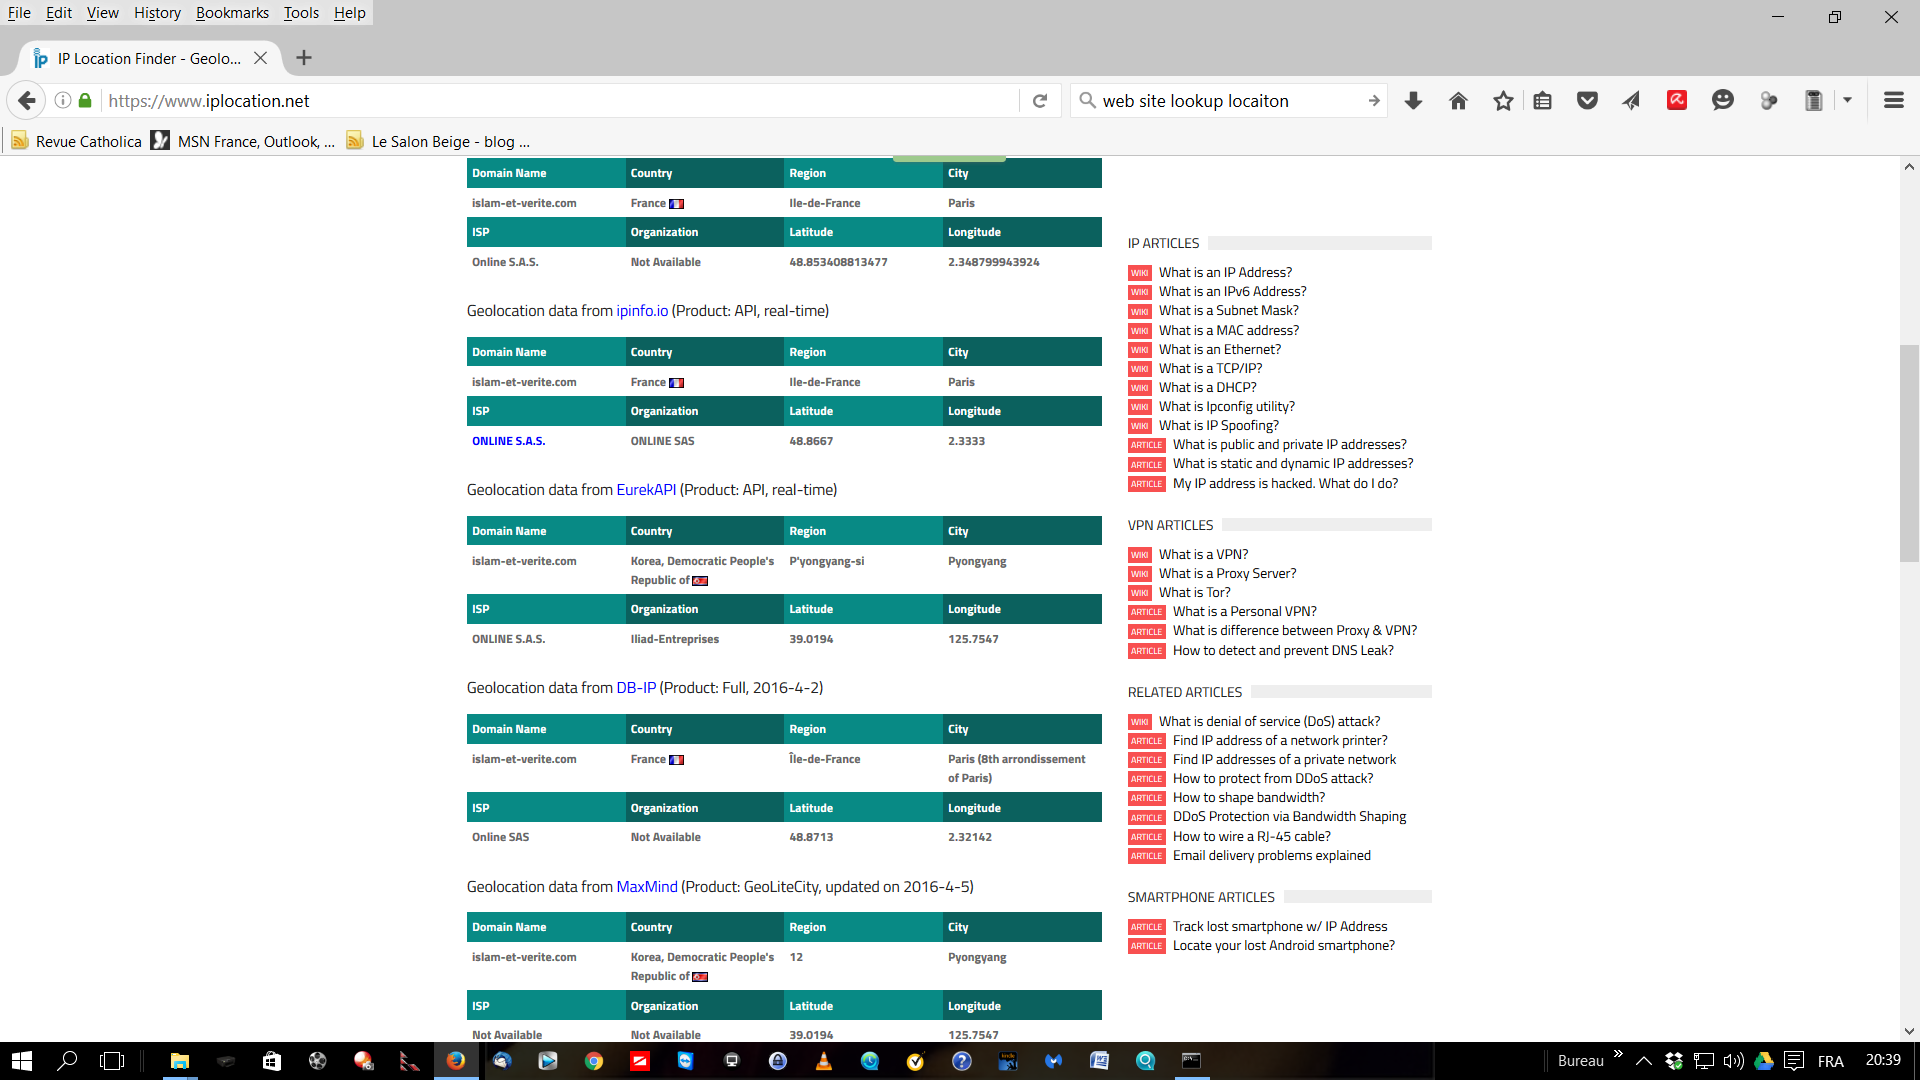Open the Help menu
The width and height of the screenshot is (1920, 1080).
(x=349, y=13)
